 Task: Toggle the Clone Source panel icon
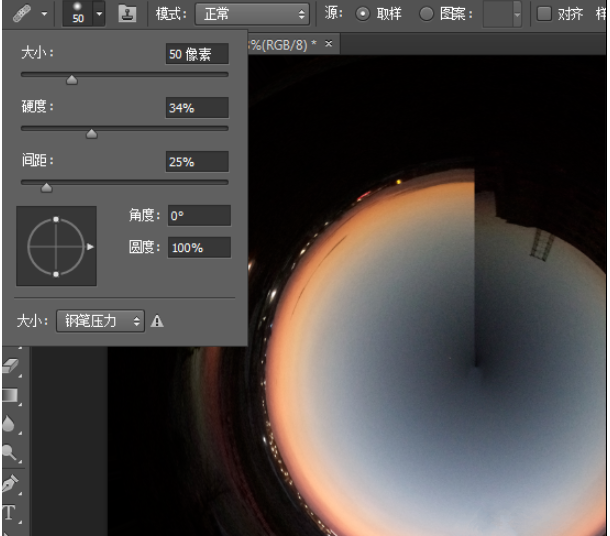[127, 14]
